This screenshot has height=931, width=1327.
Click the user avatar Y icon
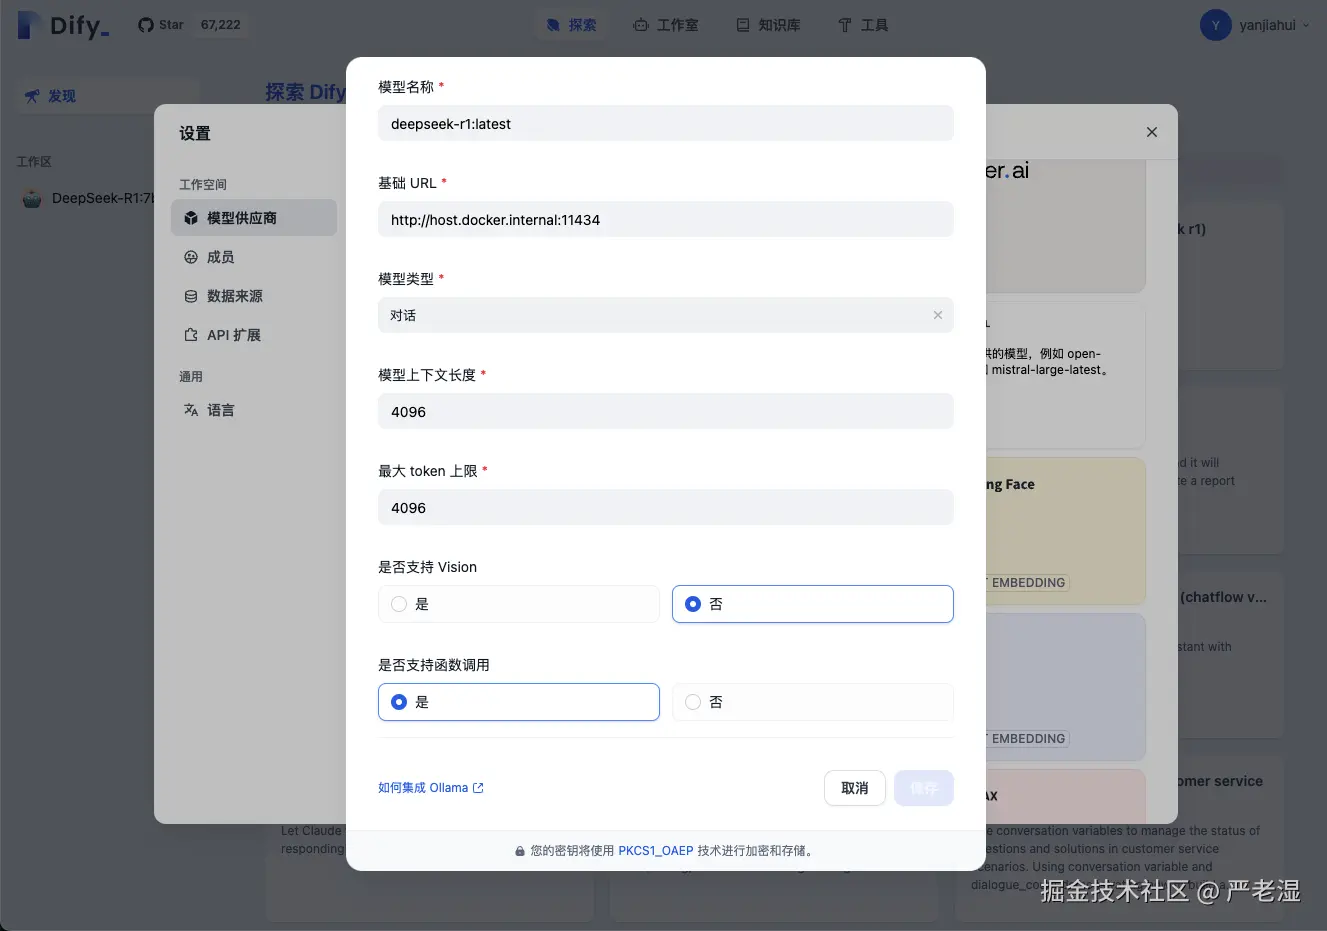[x=1215, y=25]
